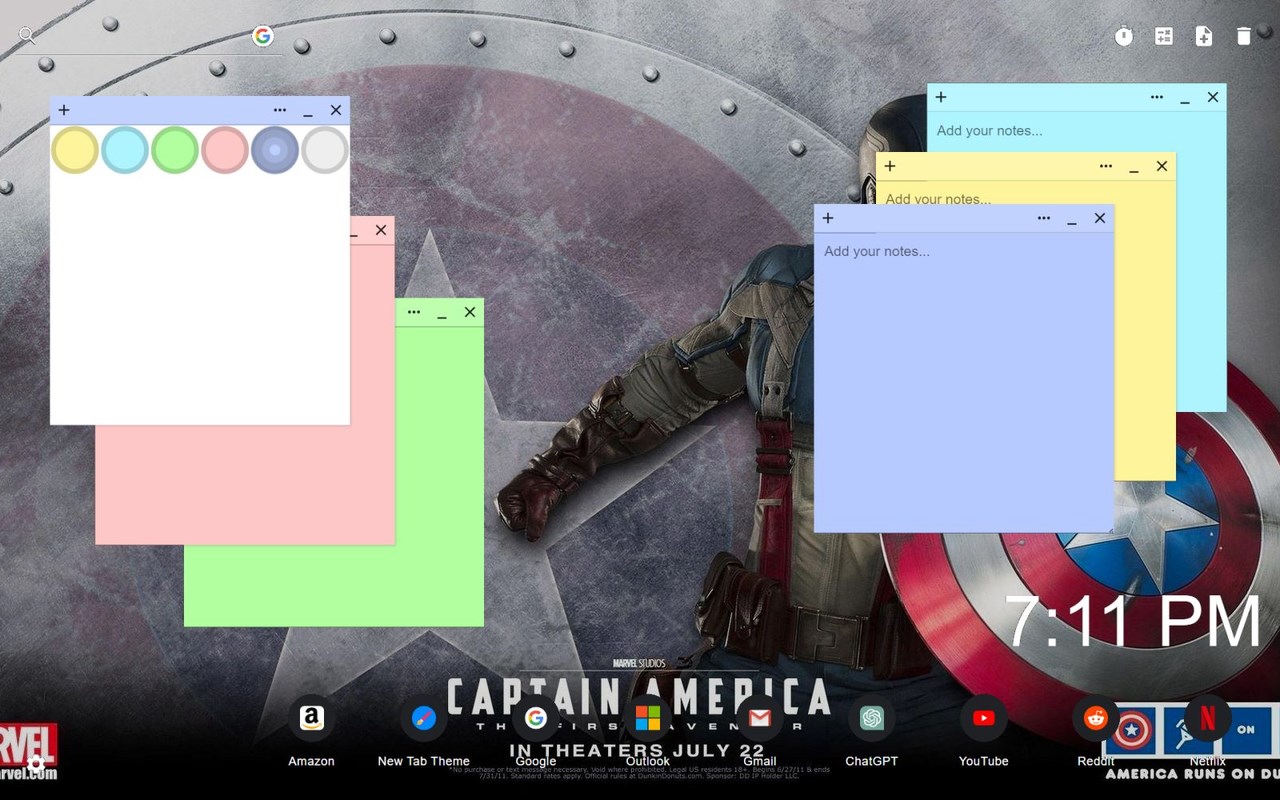Open the three-dot menu on the blue note
The image size is (1280, 800).
(x=1044, y=218)
